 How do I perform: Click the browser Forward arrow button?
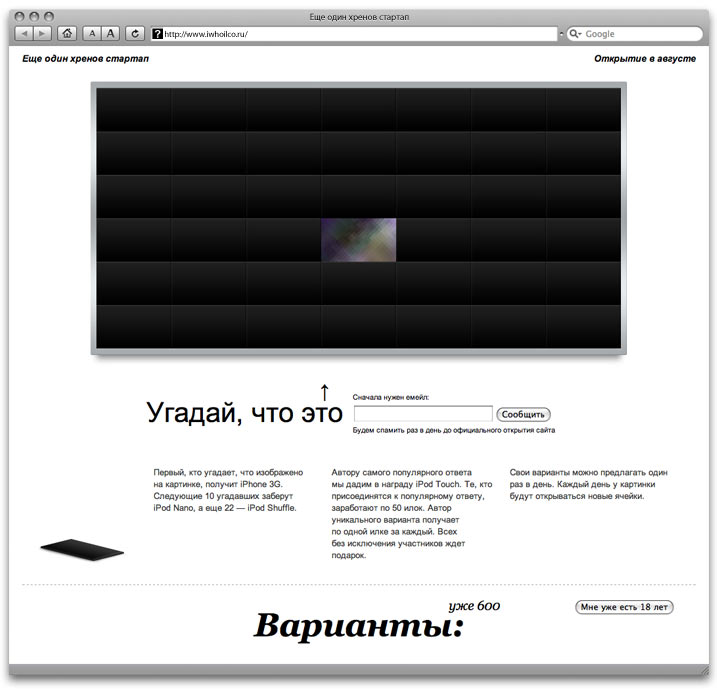[42, 34]
